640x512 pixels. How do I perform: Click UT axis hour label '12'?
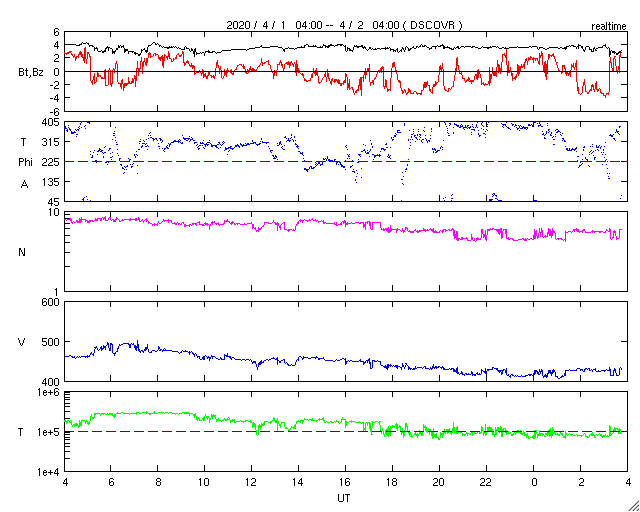tap(251, 482)
